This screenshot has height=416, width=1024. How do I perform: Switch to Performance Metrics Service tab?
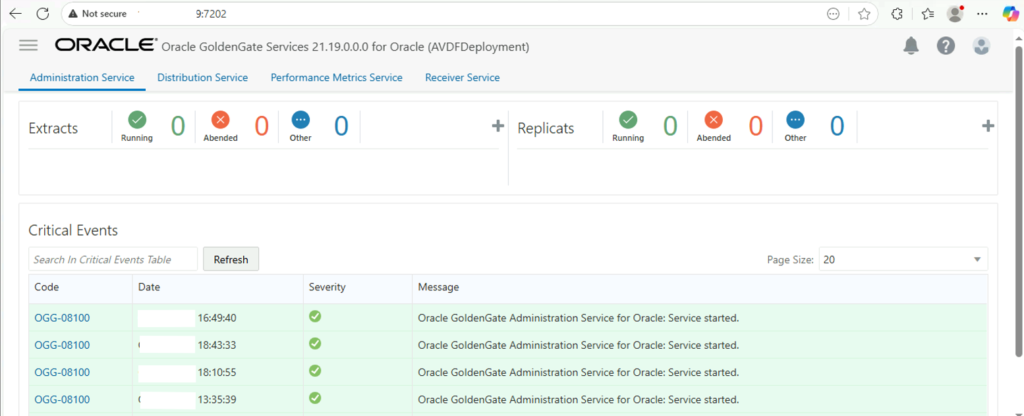336,77
